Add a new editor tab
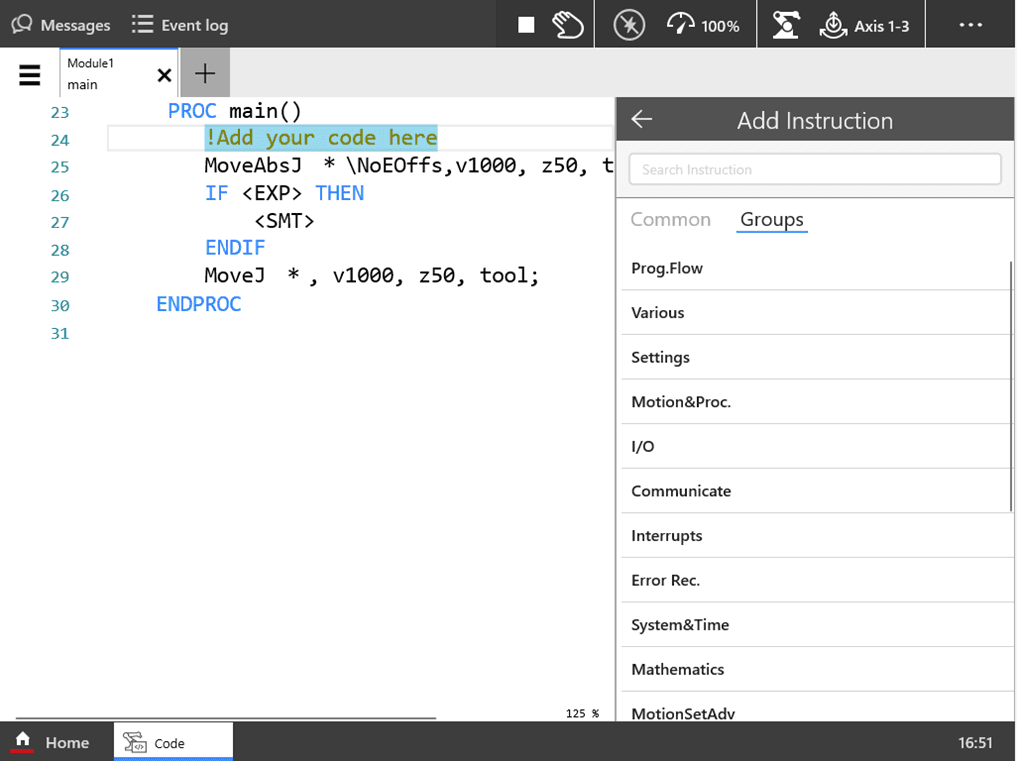The height and width of the screenshot is (761, 1017). coord(205,73)
